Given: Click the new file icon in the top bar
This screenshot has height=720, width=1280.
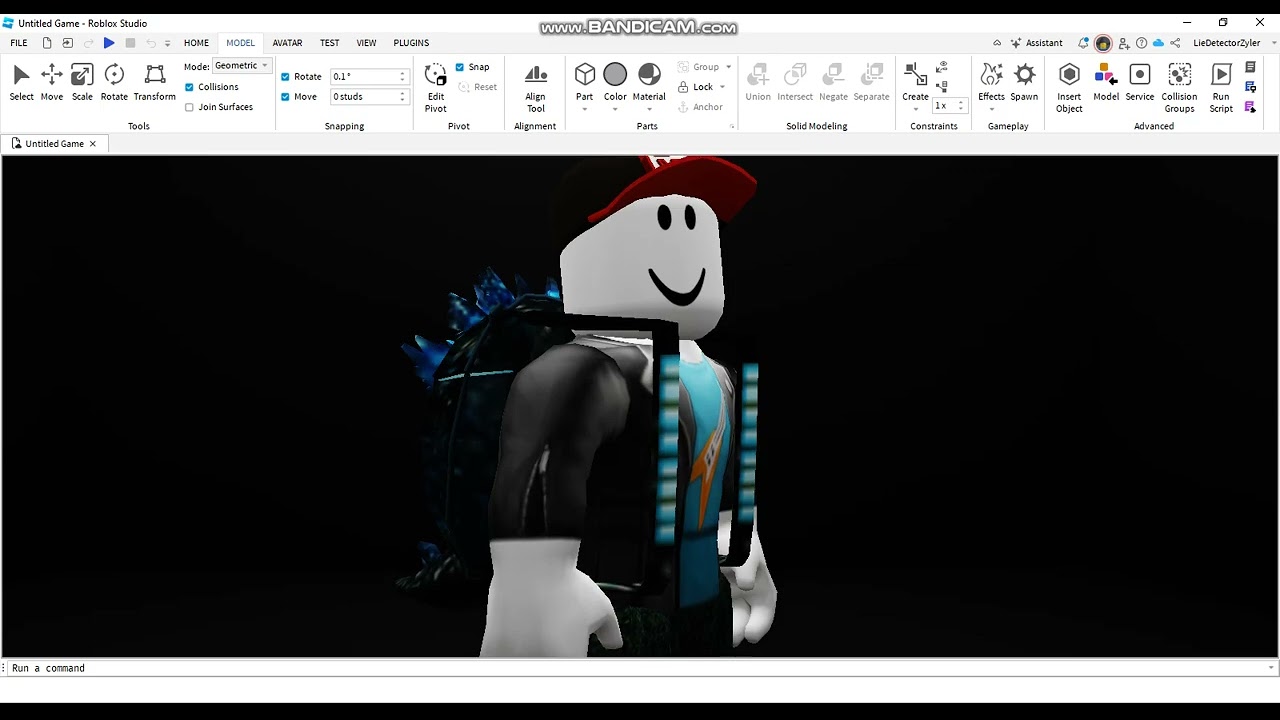Looking at the screenshot, I should click(47, 43).
